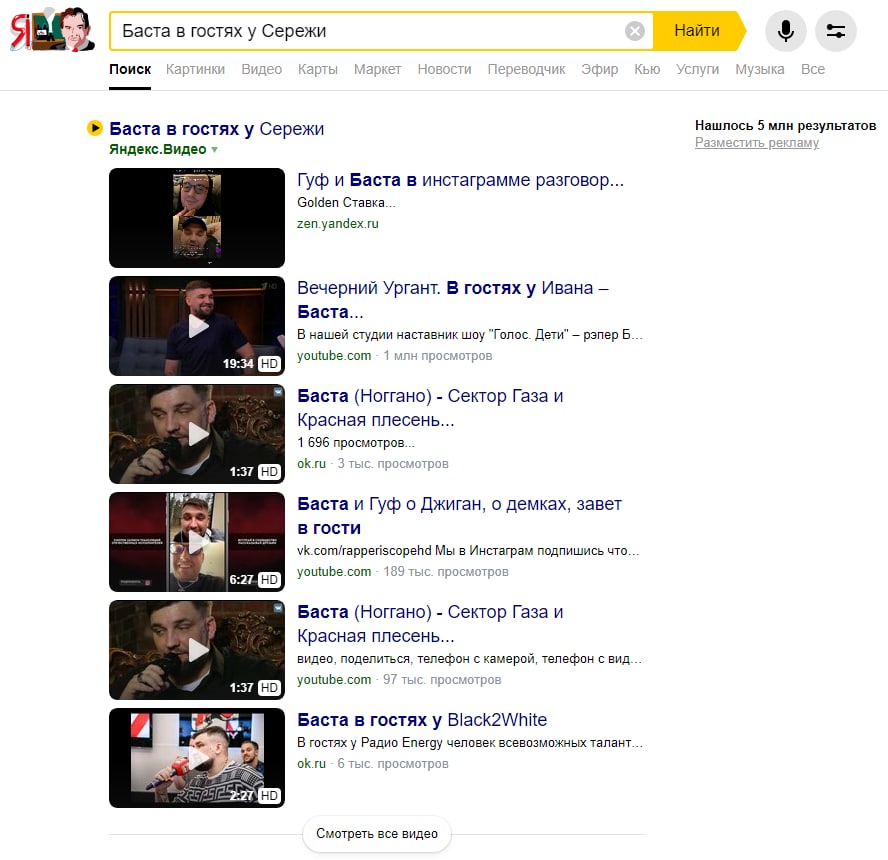The width and height of the screenshot is (888, 860).
Task: Start voice search with microphone icon
Action: pos(785,31)
